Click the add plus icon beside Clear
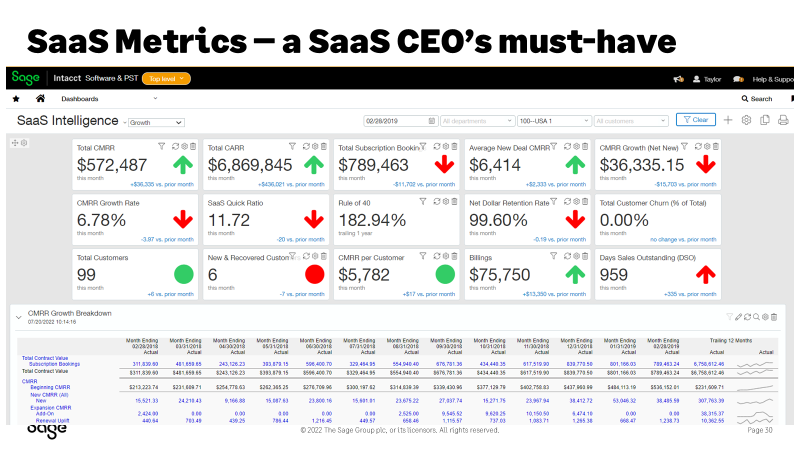This screenshot has height=450, width=800. [x=728, y=120]
